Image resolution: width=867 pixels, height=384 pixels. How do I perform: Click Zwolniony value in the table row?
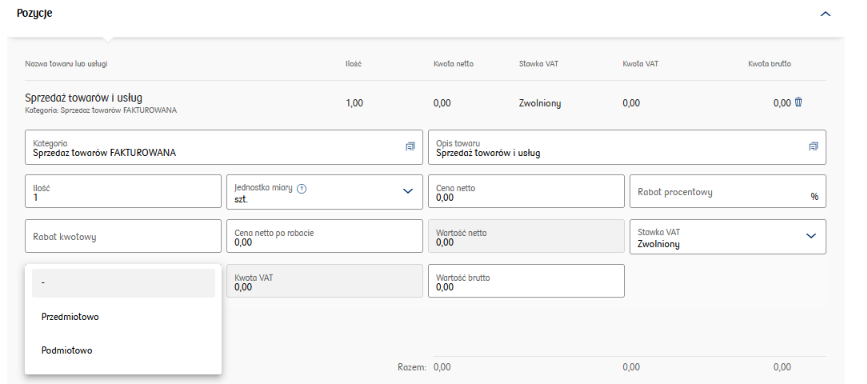[x=540, y=103]
